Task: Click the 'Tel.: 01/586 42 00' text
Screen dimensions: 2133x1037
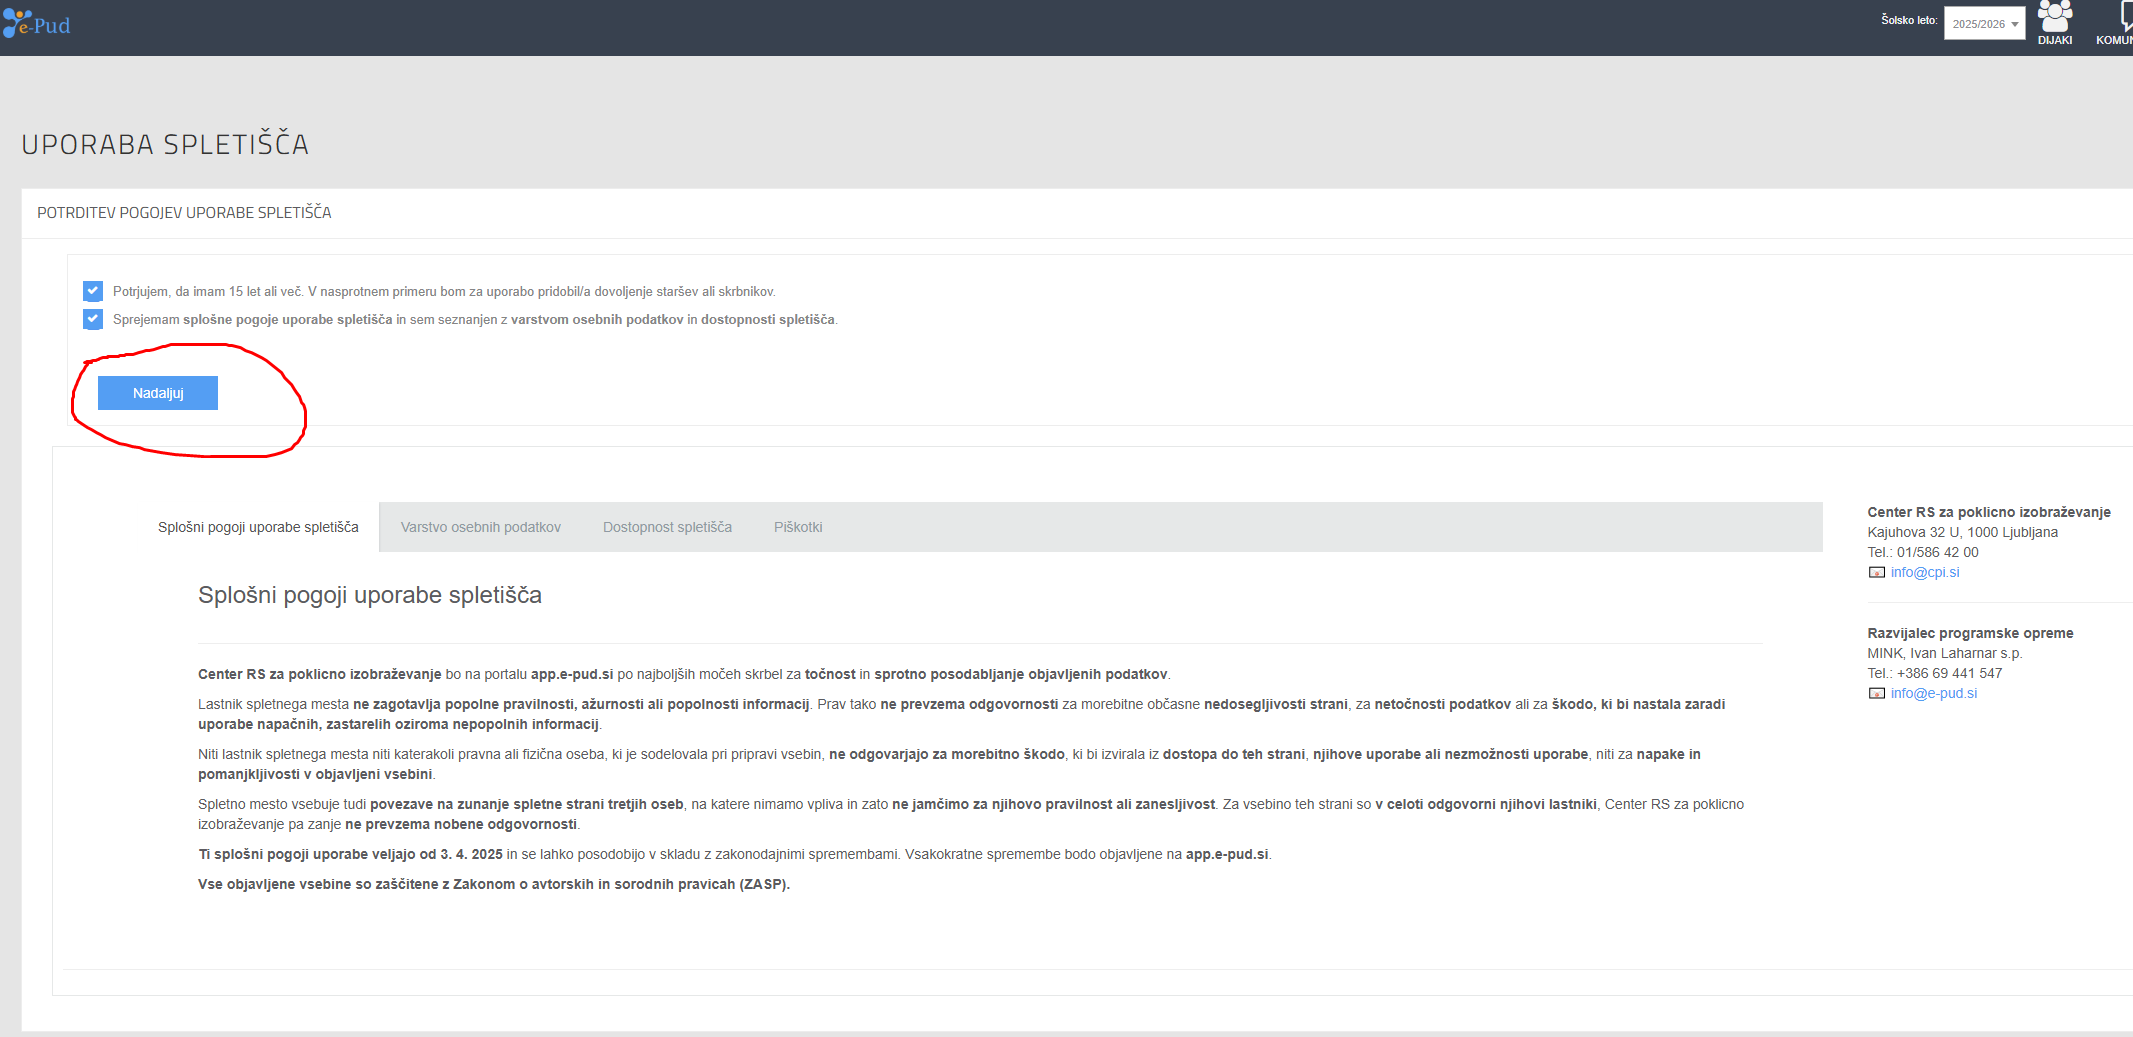Action: coord(1923,552)
